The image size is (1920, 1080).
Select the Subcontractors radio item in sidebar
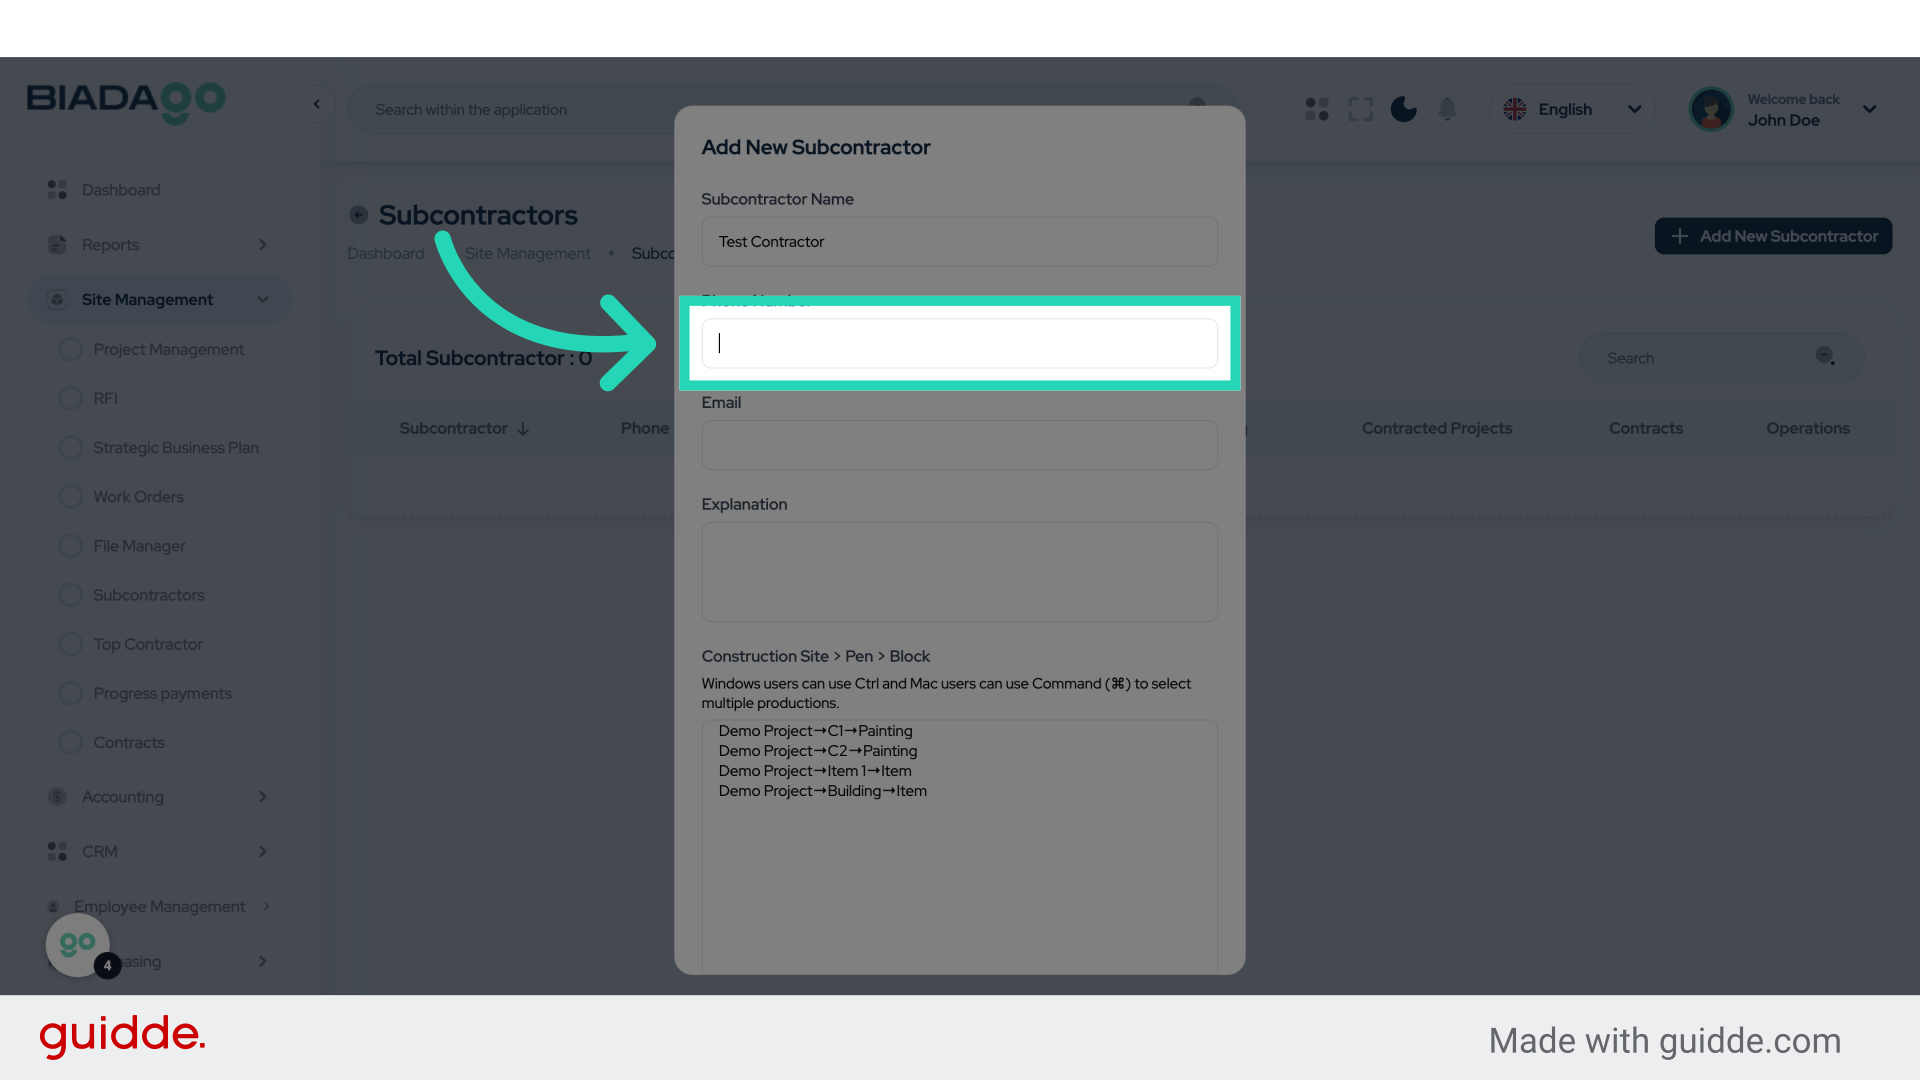[71, 595]
